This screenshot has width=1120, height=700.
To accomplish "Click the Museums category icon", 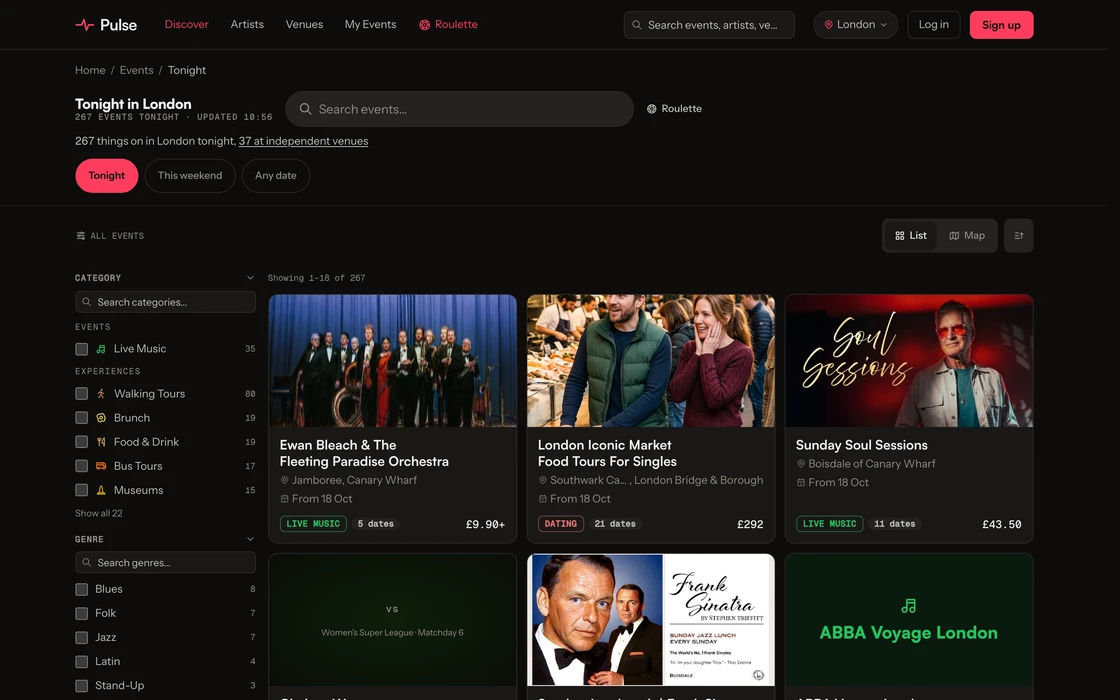I will click(x=101, y=490).
